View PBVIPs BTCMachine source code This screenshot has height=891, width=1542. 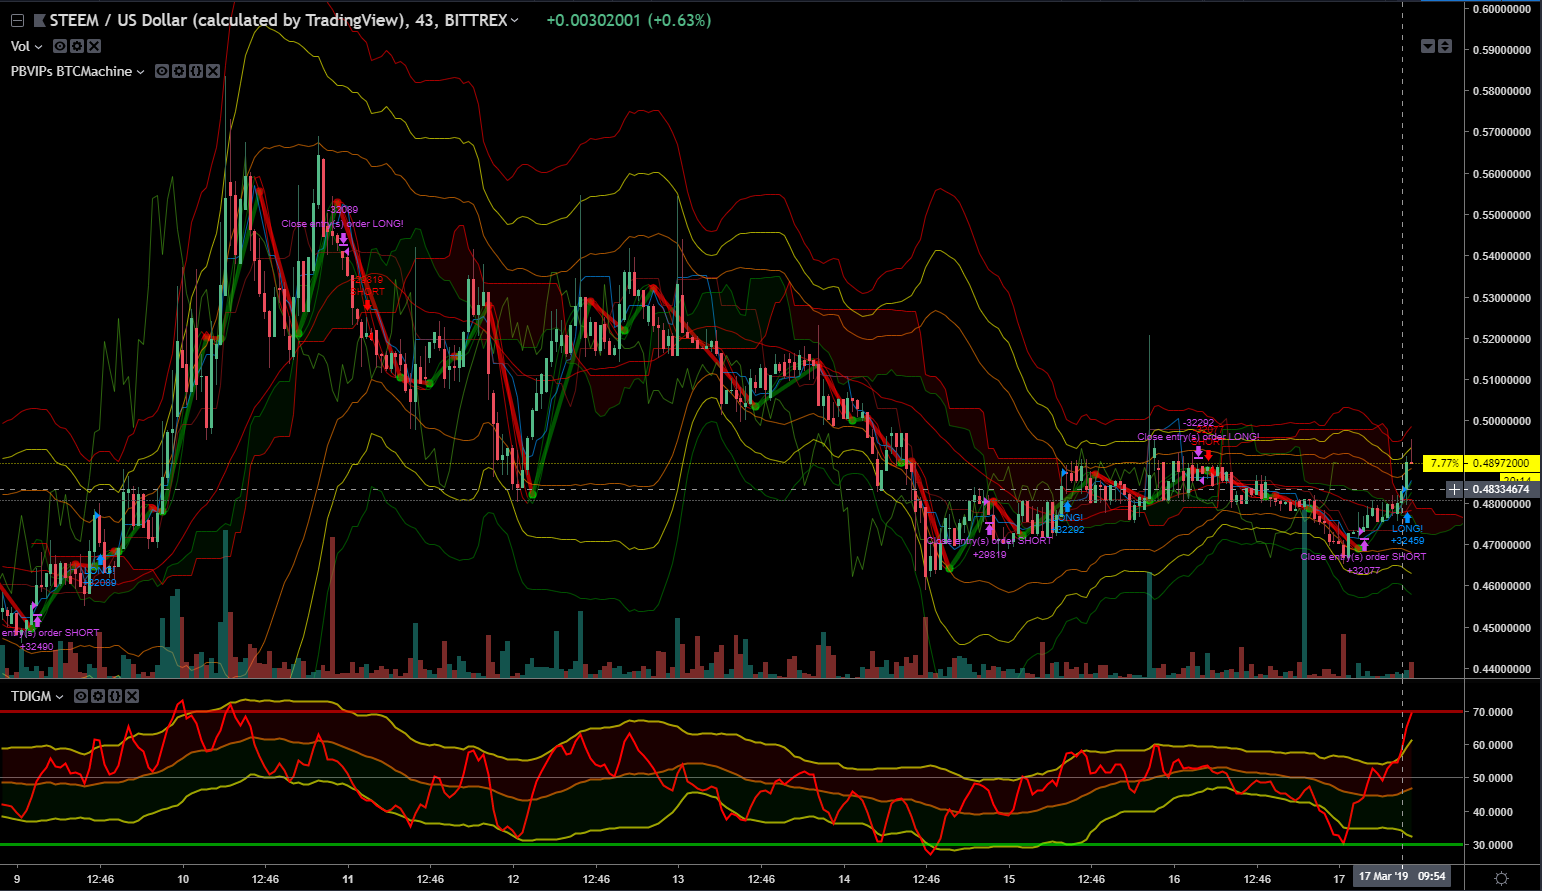pos(196,71)
